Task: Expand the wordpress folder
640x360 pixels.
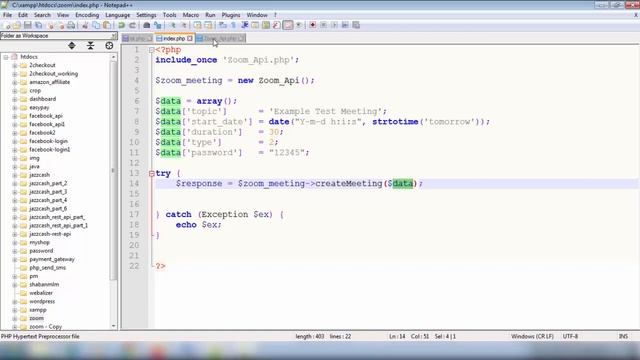Action: pos(15,302)
